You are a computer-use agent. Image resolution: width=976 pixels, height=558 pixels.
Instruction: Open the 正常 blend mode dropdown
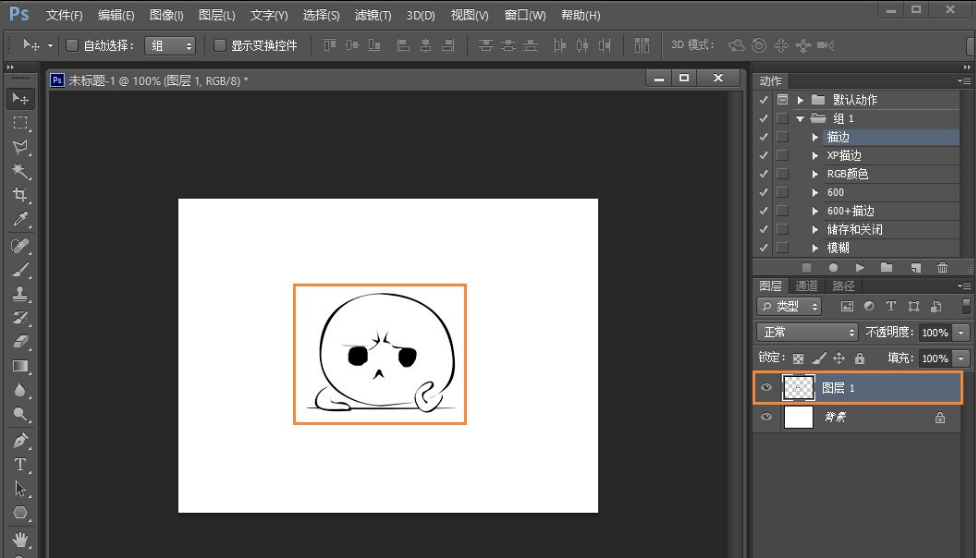pos(808,332)
